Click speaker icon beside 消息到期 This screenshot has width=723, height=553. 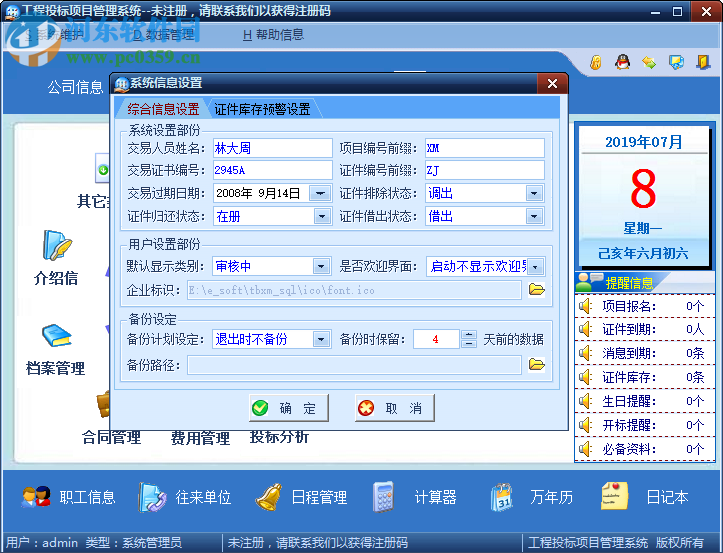[x=586, y=353]
